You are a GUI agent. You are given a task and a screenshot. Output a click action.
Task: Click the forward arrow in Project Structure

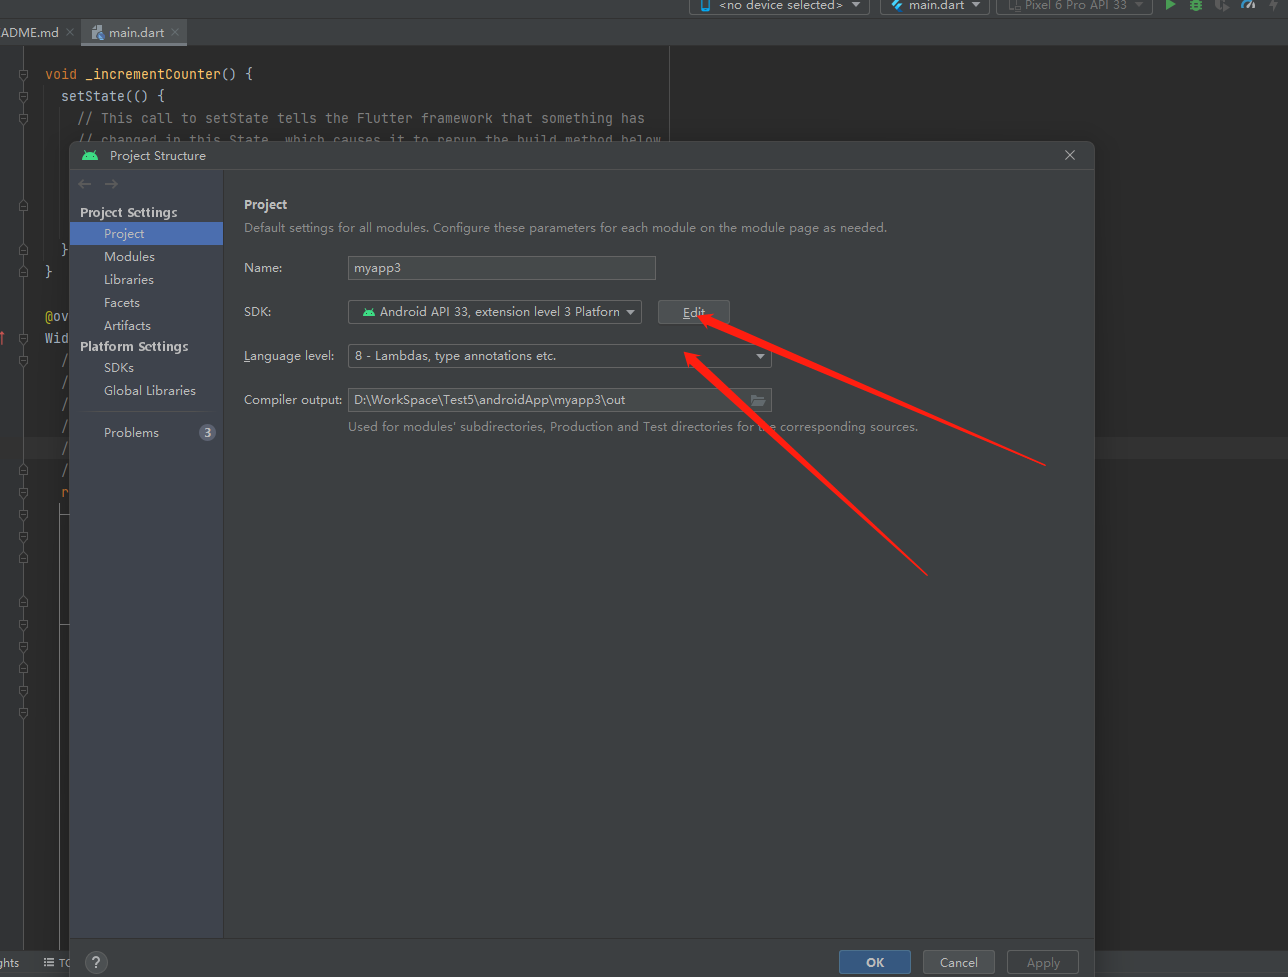tap(111, 184)
